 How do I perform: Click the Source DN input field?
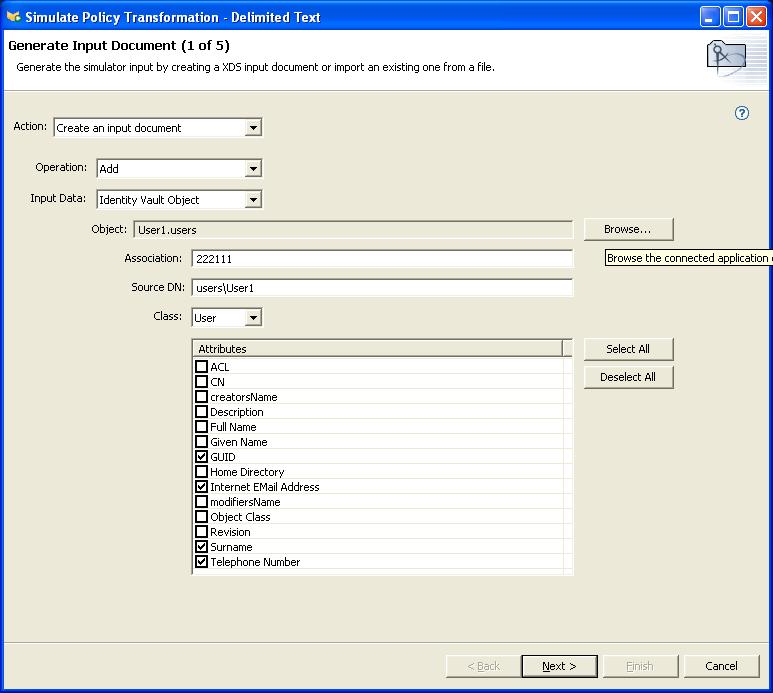click(x=382, y=288)
